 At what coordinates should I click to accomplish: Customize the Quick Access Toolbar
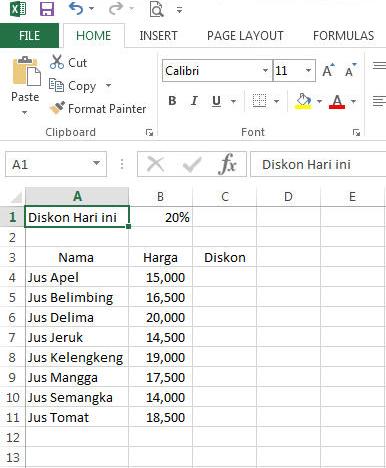tap(179, 10)
